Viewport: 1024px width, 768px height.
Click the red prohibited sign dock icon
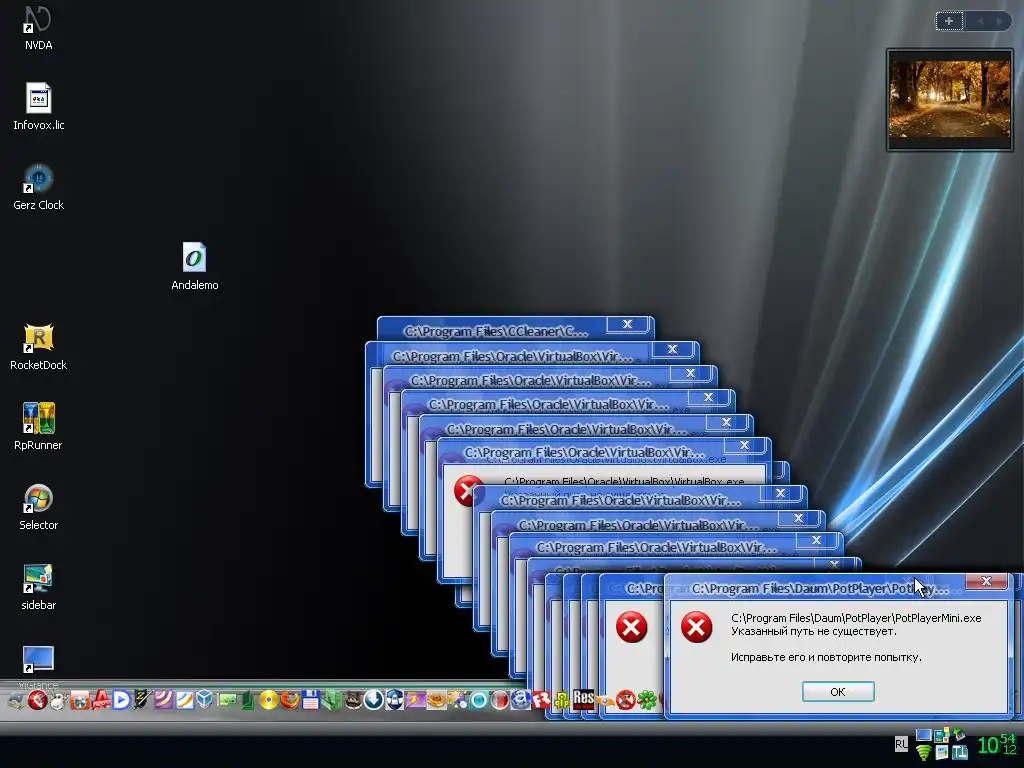(x=626, y=700)
